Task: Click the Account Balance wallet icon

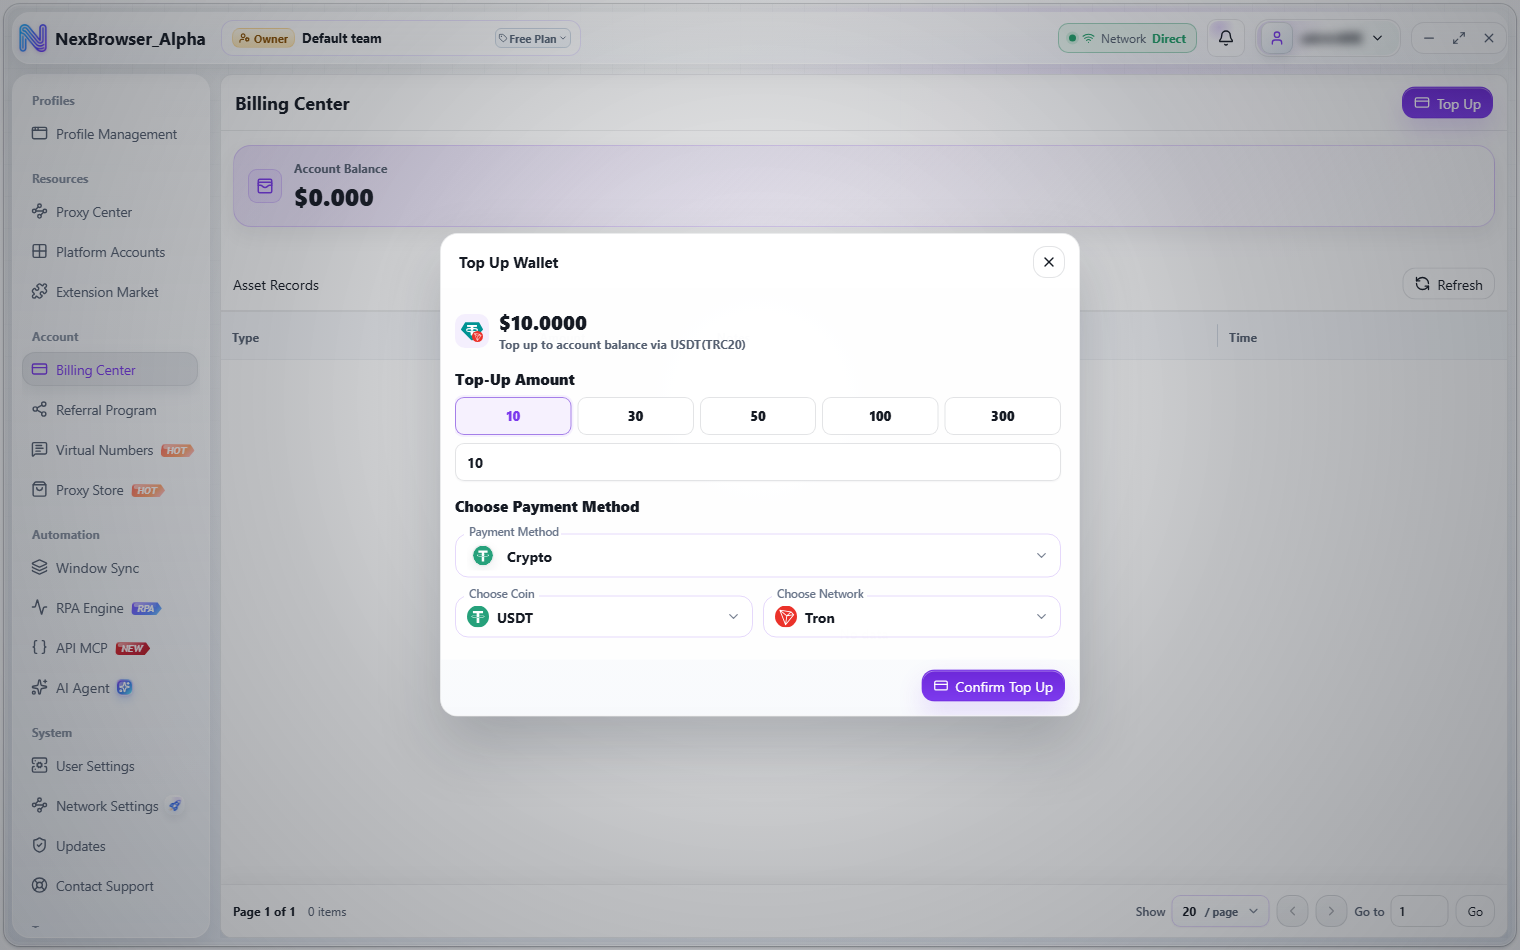Action: click(265, 186)
